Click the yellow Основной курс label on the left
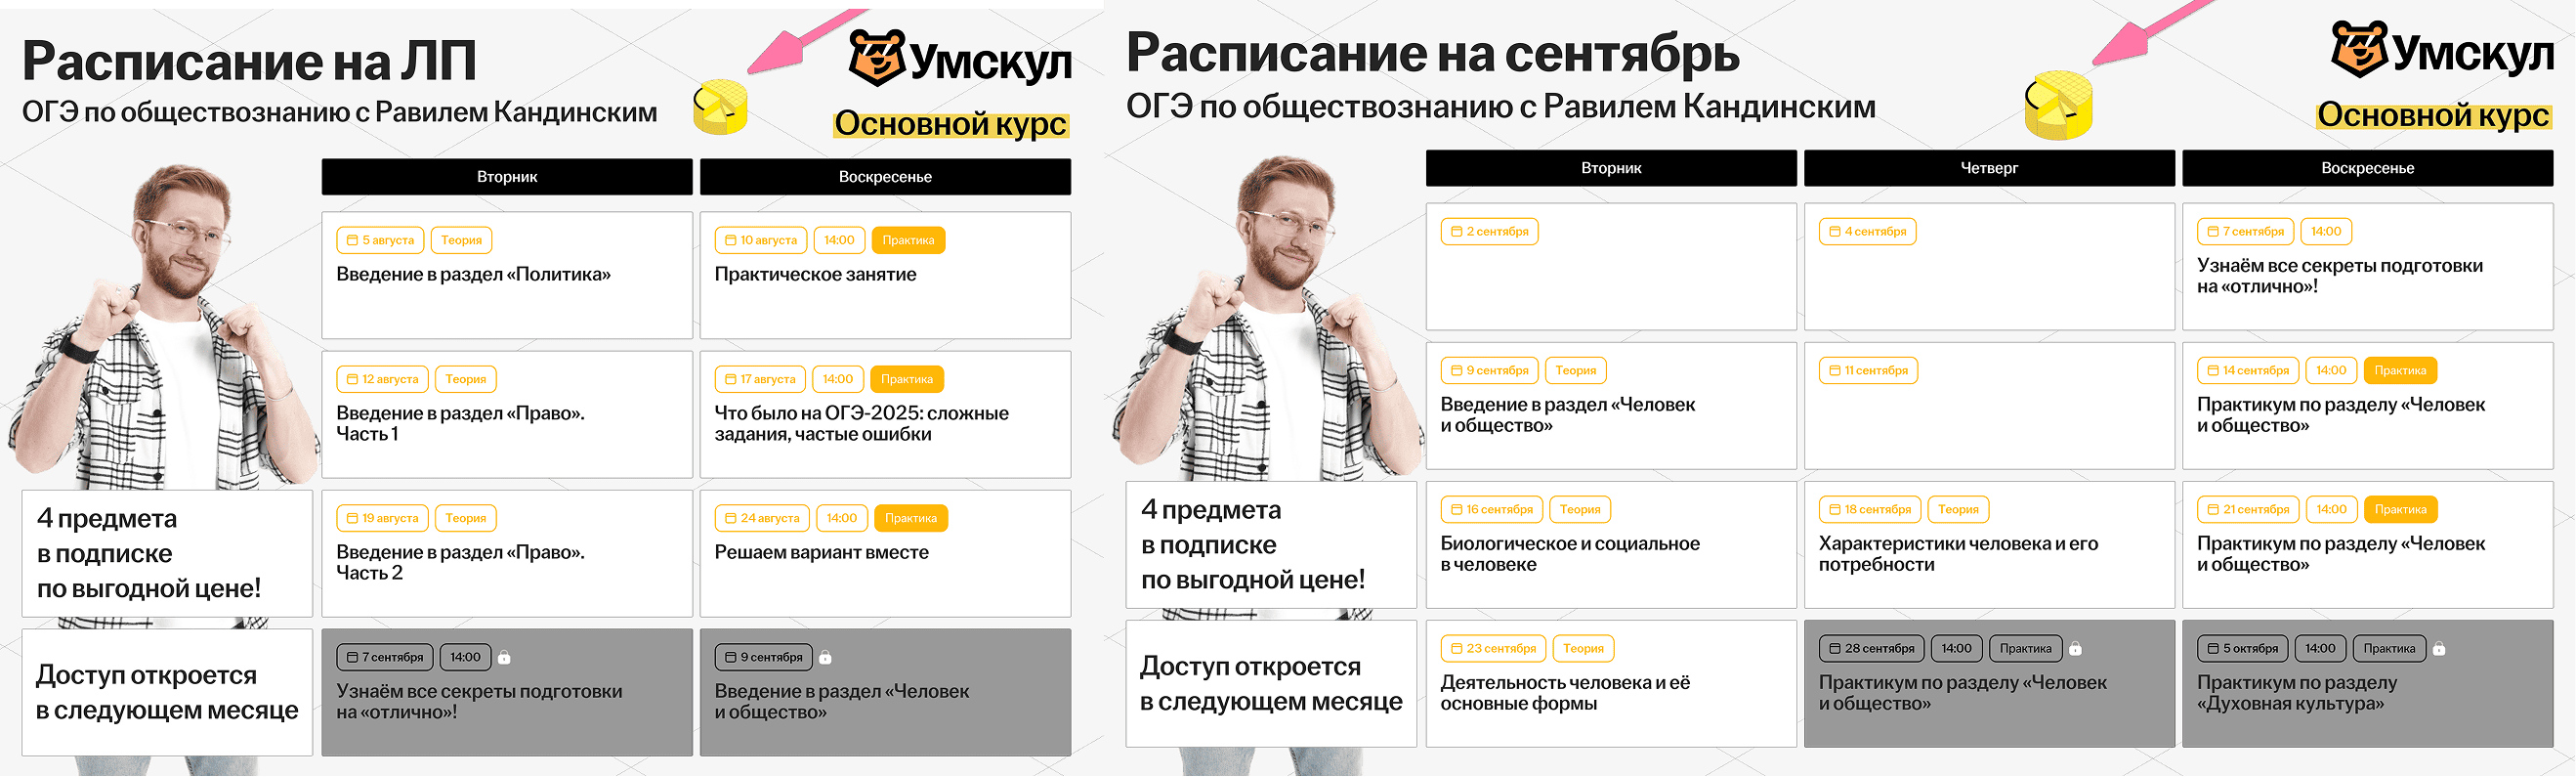The width and height of the screenshot is (2576, 777). (x=951, y=124)
